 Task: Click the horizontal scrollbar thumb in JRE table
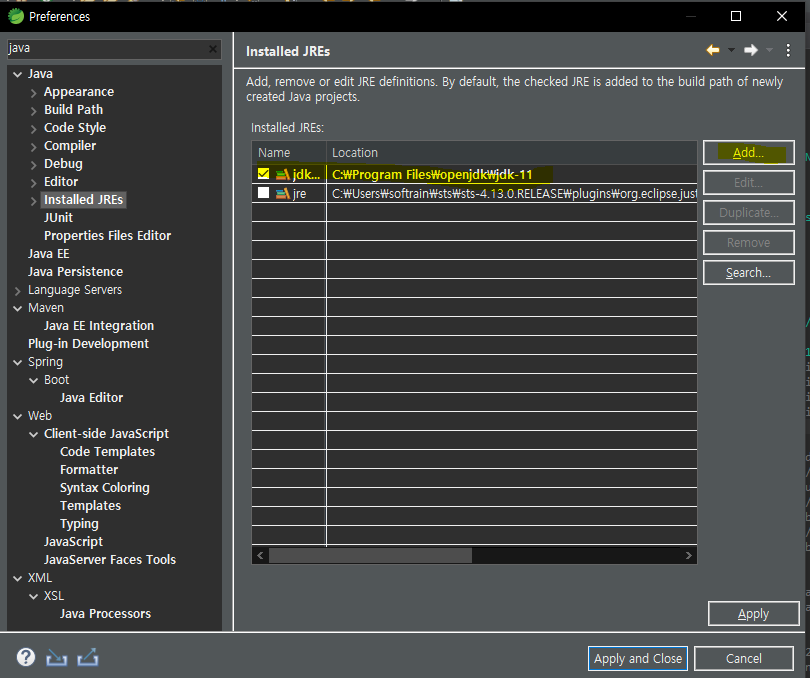pos(370,556)
